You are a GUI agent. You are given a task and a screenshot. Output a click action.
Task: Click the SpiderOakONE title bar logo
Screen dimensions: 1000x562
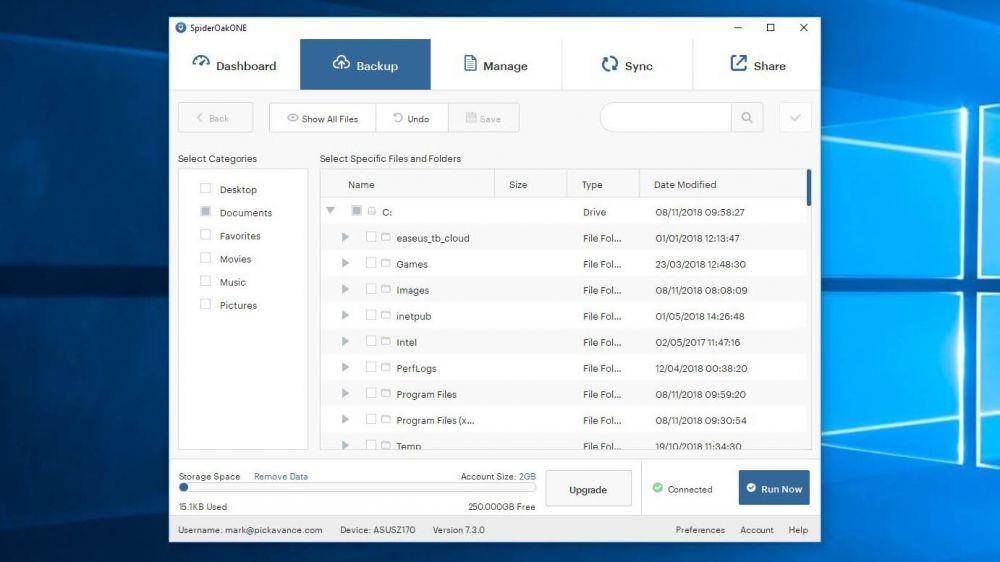(180, 27)
